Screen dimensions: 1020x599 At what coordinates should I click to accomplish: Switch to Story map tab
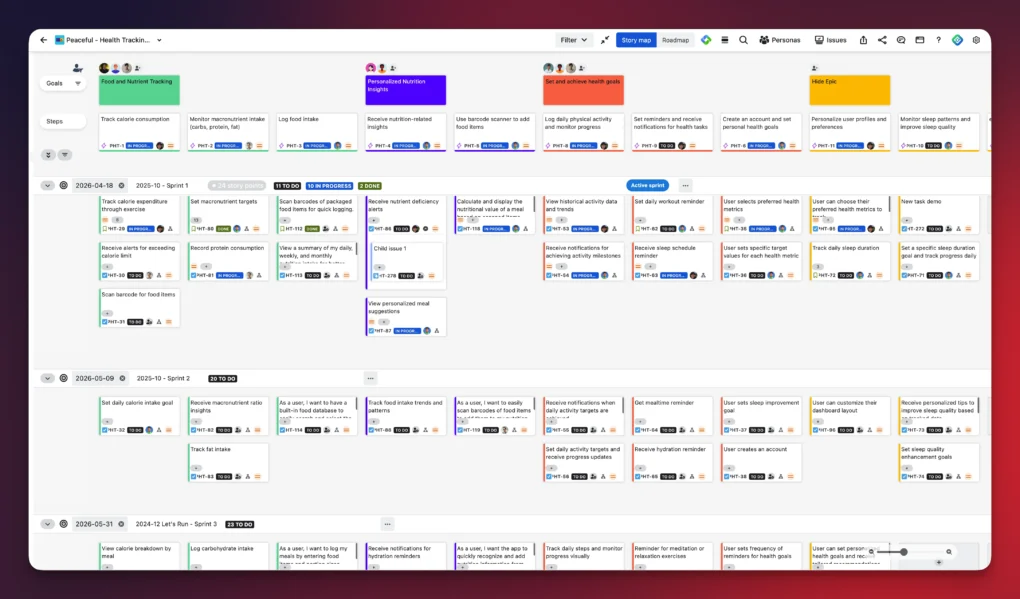(636, 40)
